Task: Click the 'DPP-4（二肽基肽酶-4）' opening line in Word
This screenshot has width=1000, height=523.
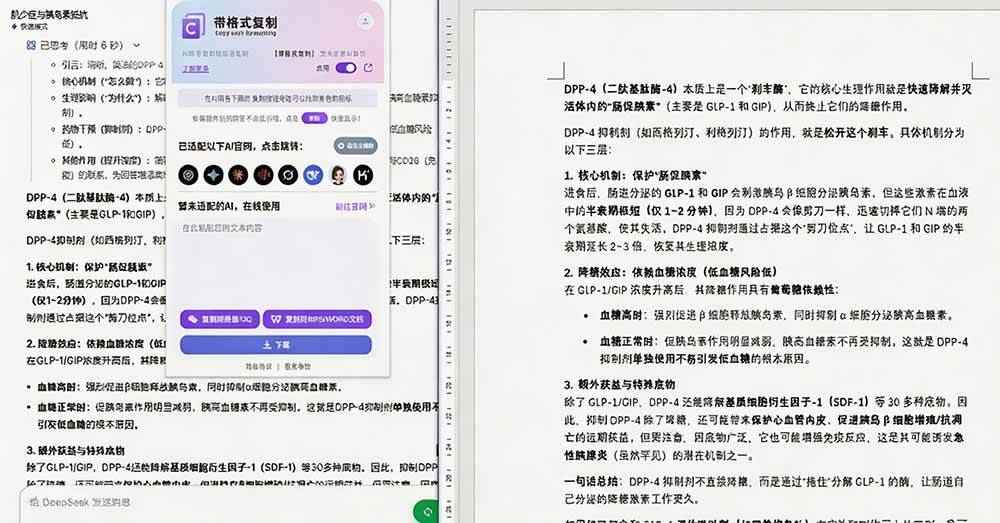Action: (x=767, y=98)
